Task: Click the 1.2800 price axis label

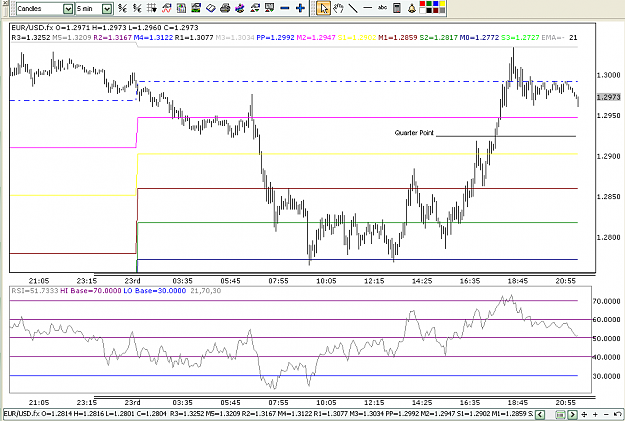Action: pyautogui.click(x=608, y=237)
